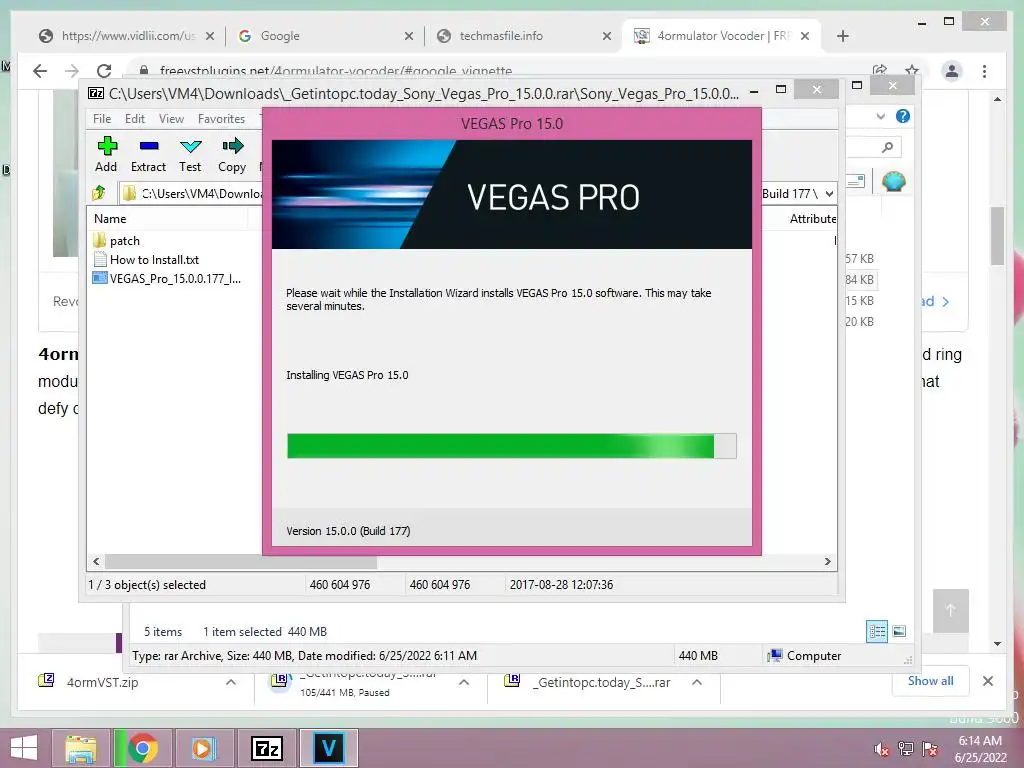Open the Build 177 path dropdown in Explorer
The width and height of the screenshot is (1024, 768).
click(x=829, y=193)
